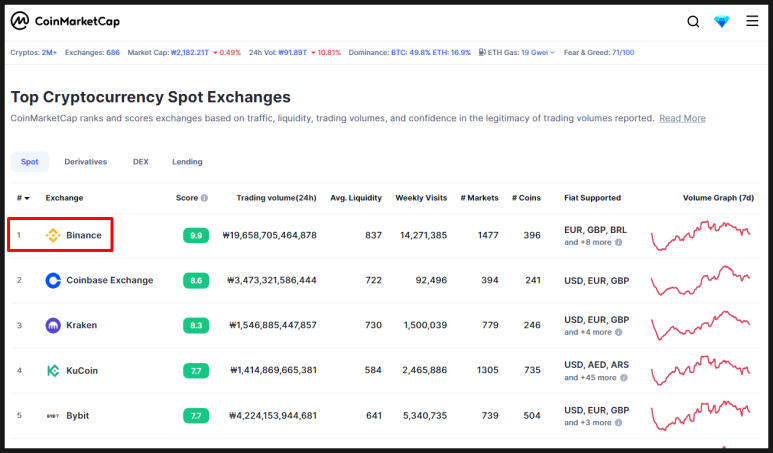
Task: Click Binance's 9.9 score badge
Action: pyautogui.click(x=196, y=235)
